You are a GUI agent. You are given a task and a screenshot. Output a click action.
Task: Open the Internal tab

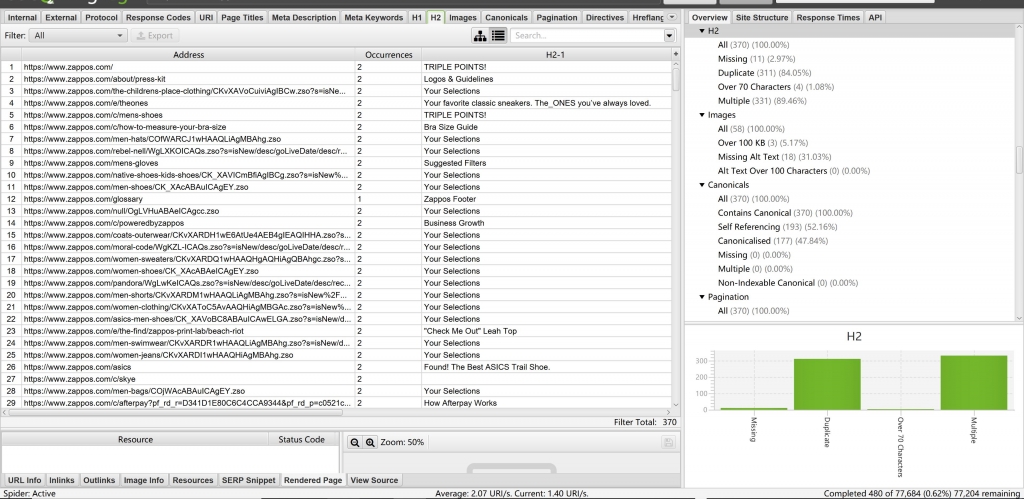(23, 18)
